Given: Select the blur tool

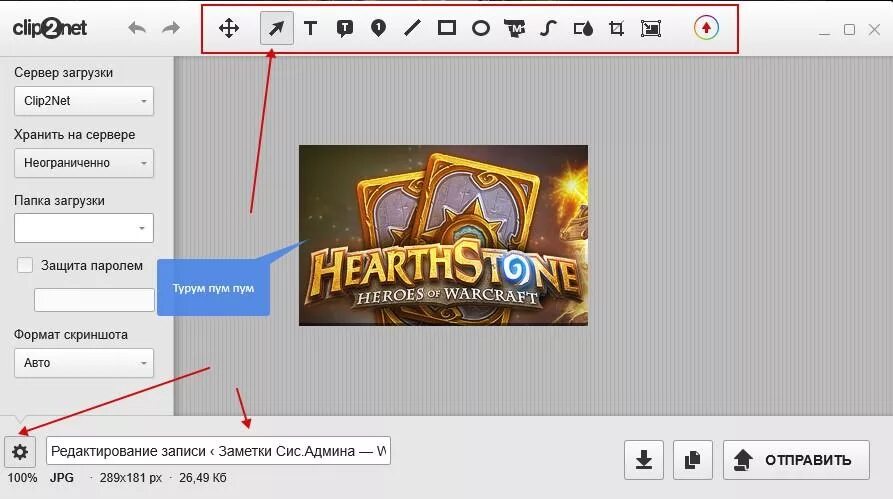Looking at the screenshot, I should tap(583, 28).
